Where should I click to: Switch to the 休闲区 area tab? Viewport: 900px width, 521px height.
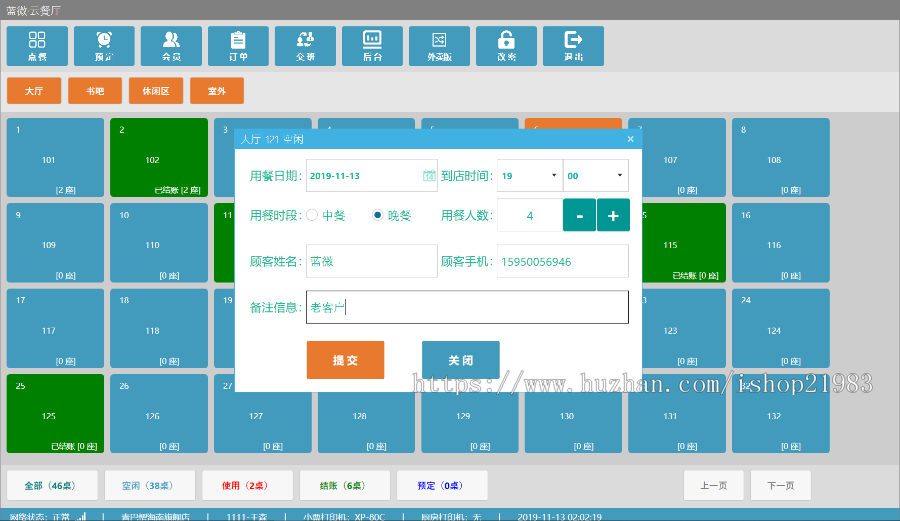(156, 91)
